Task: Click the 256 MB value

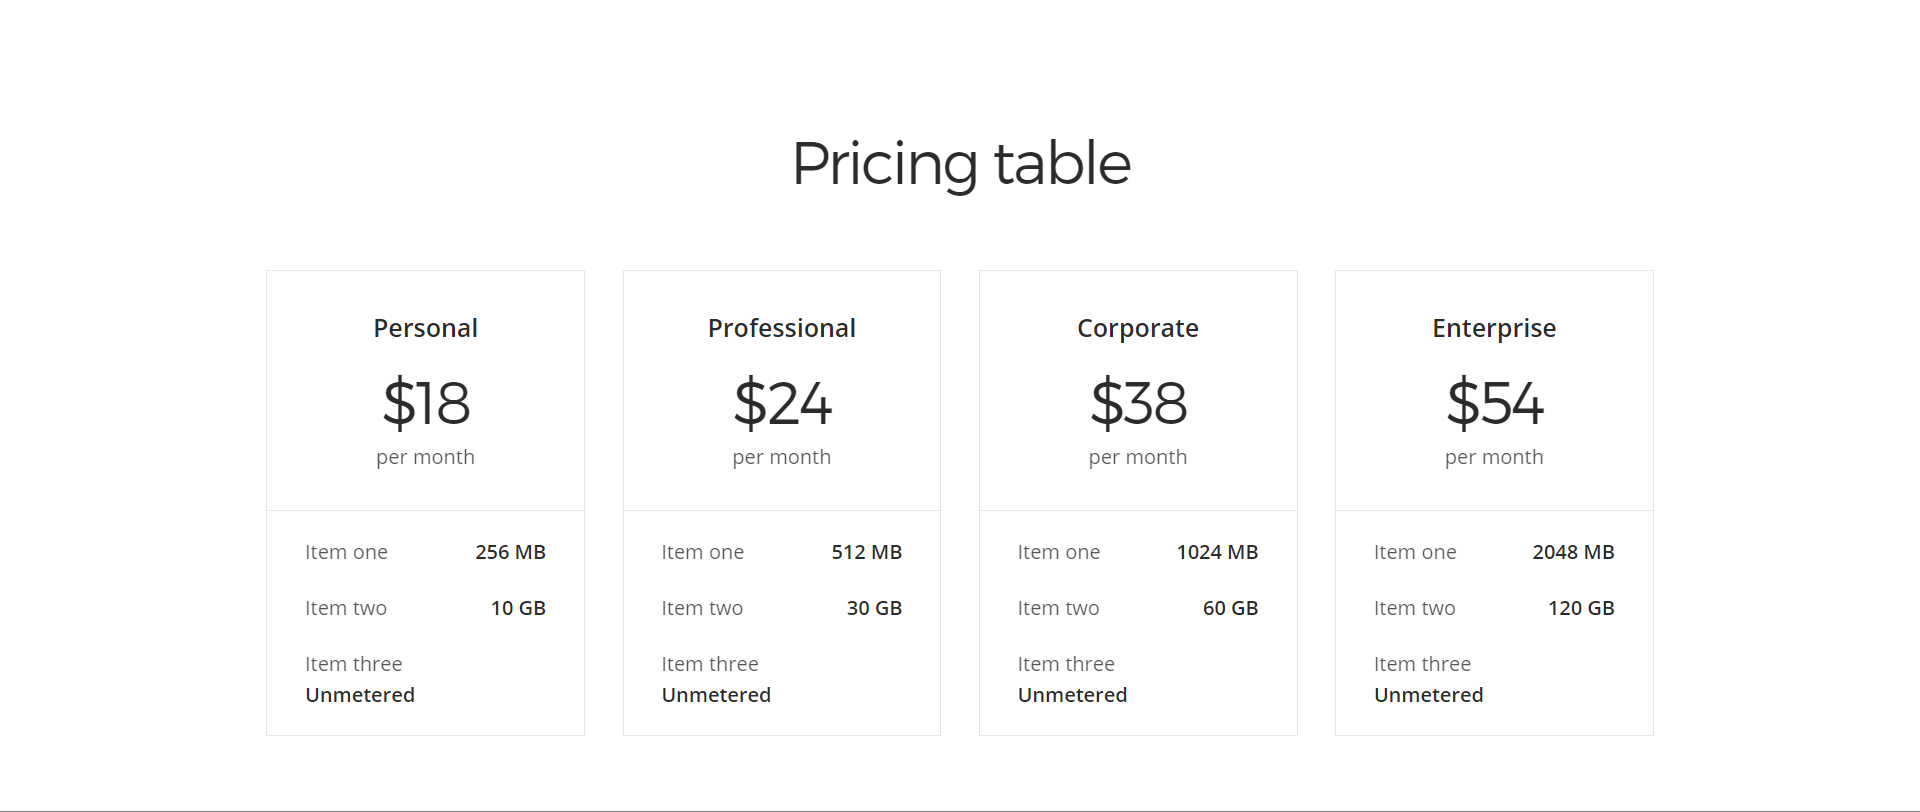Action: pyautogui.click(x=510, y=552)
